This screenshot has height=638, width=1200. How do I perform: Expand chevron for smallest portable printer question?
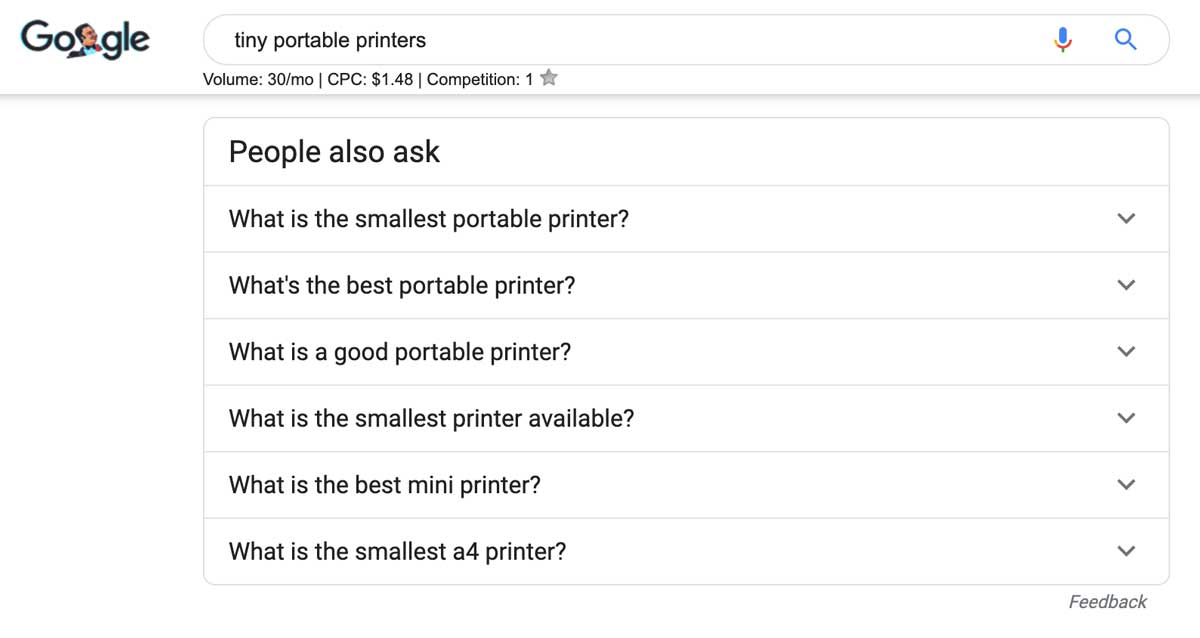tap(1126, 219)
